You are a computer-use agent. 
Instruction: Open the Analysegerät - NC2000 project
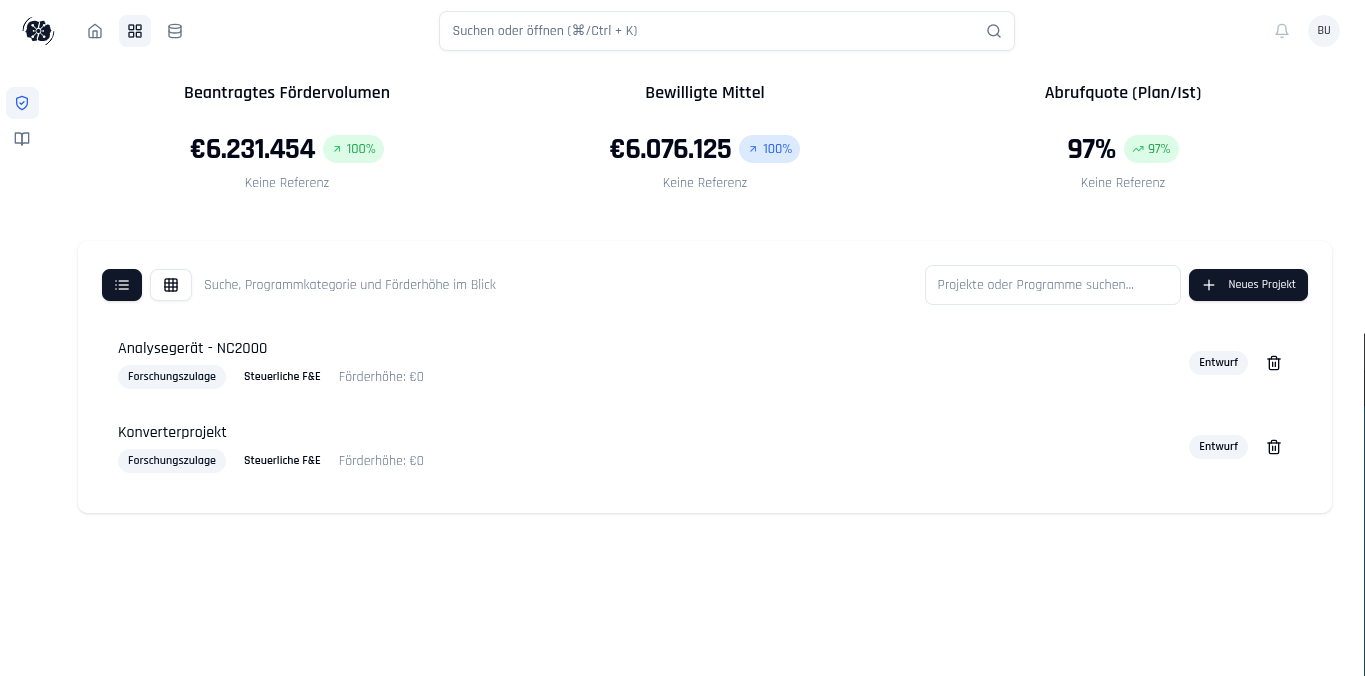(x=192, y=349)
